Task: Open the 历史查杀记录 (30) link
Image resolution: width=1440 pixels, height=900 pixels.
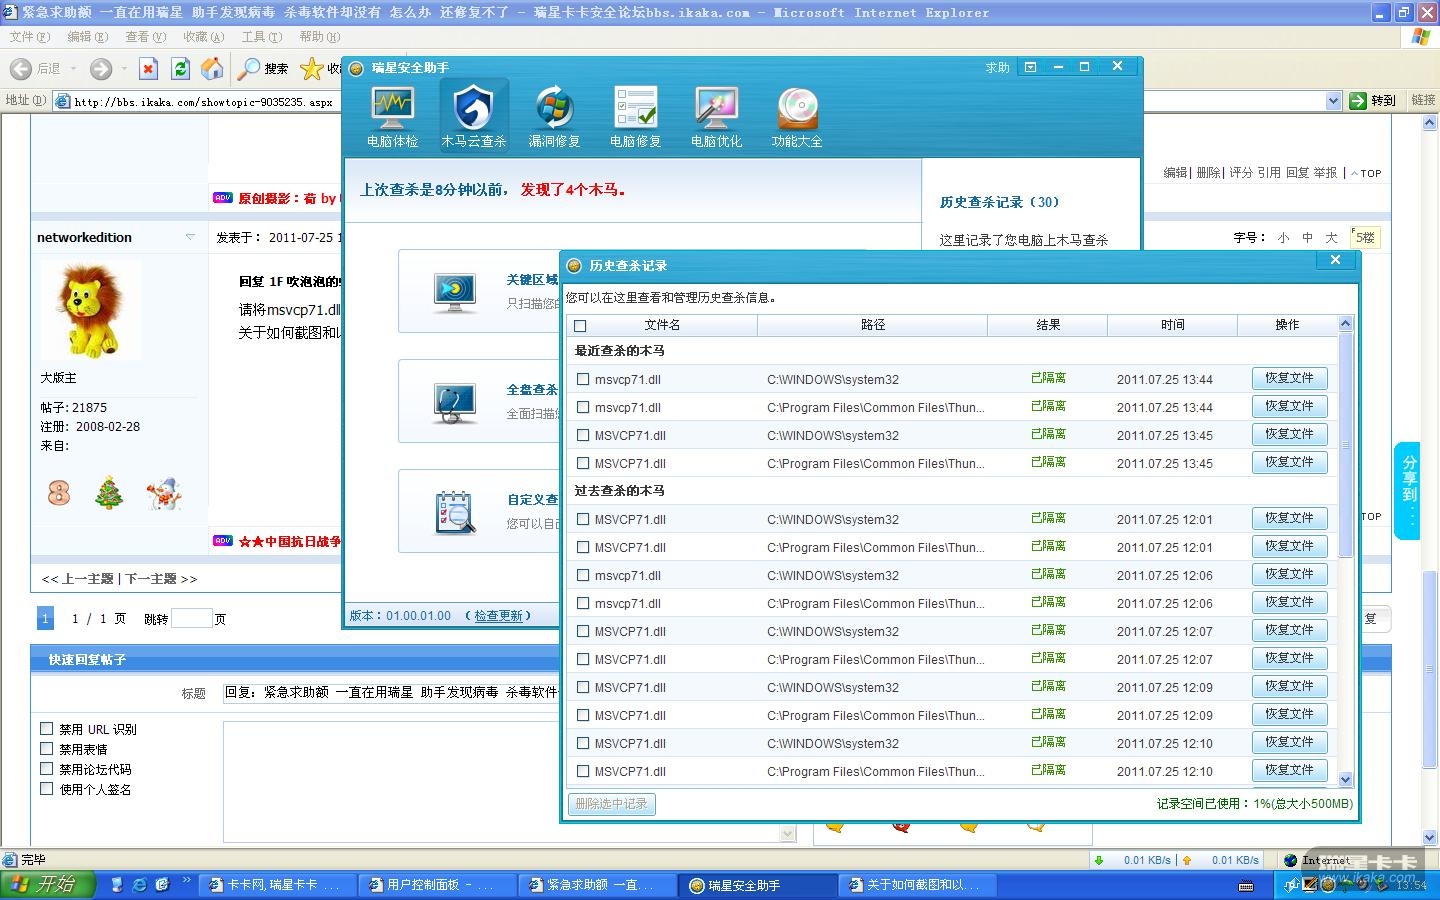Action: click(x=999, y=202)
